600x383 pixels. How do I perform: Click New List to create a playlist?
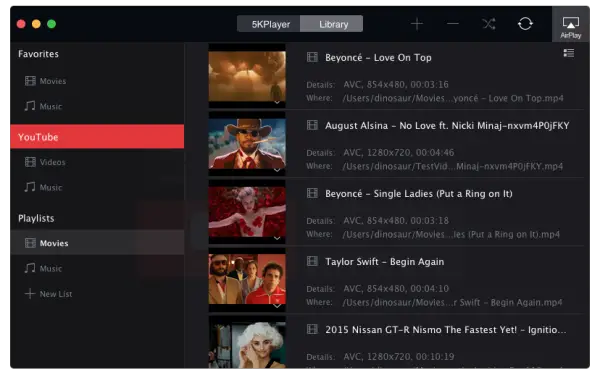pyautogui.click(x=56, y=294)
